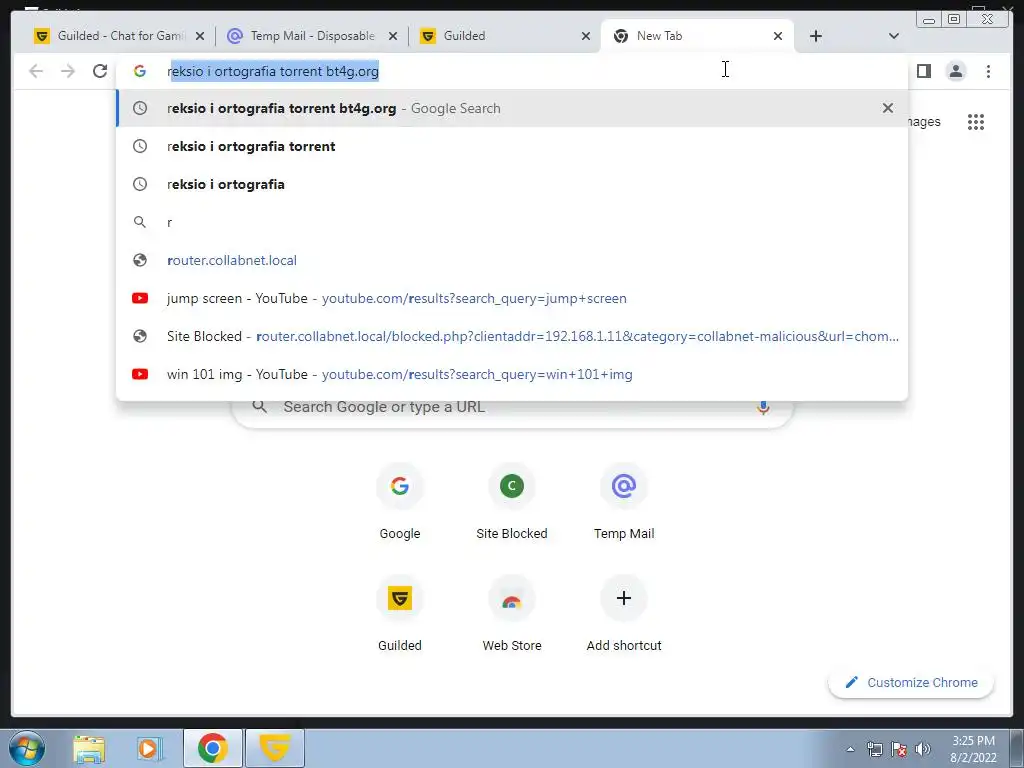Click the Chrome taskbar button
The image size is (1024, 768).
213,748
